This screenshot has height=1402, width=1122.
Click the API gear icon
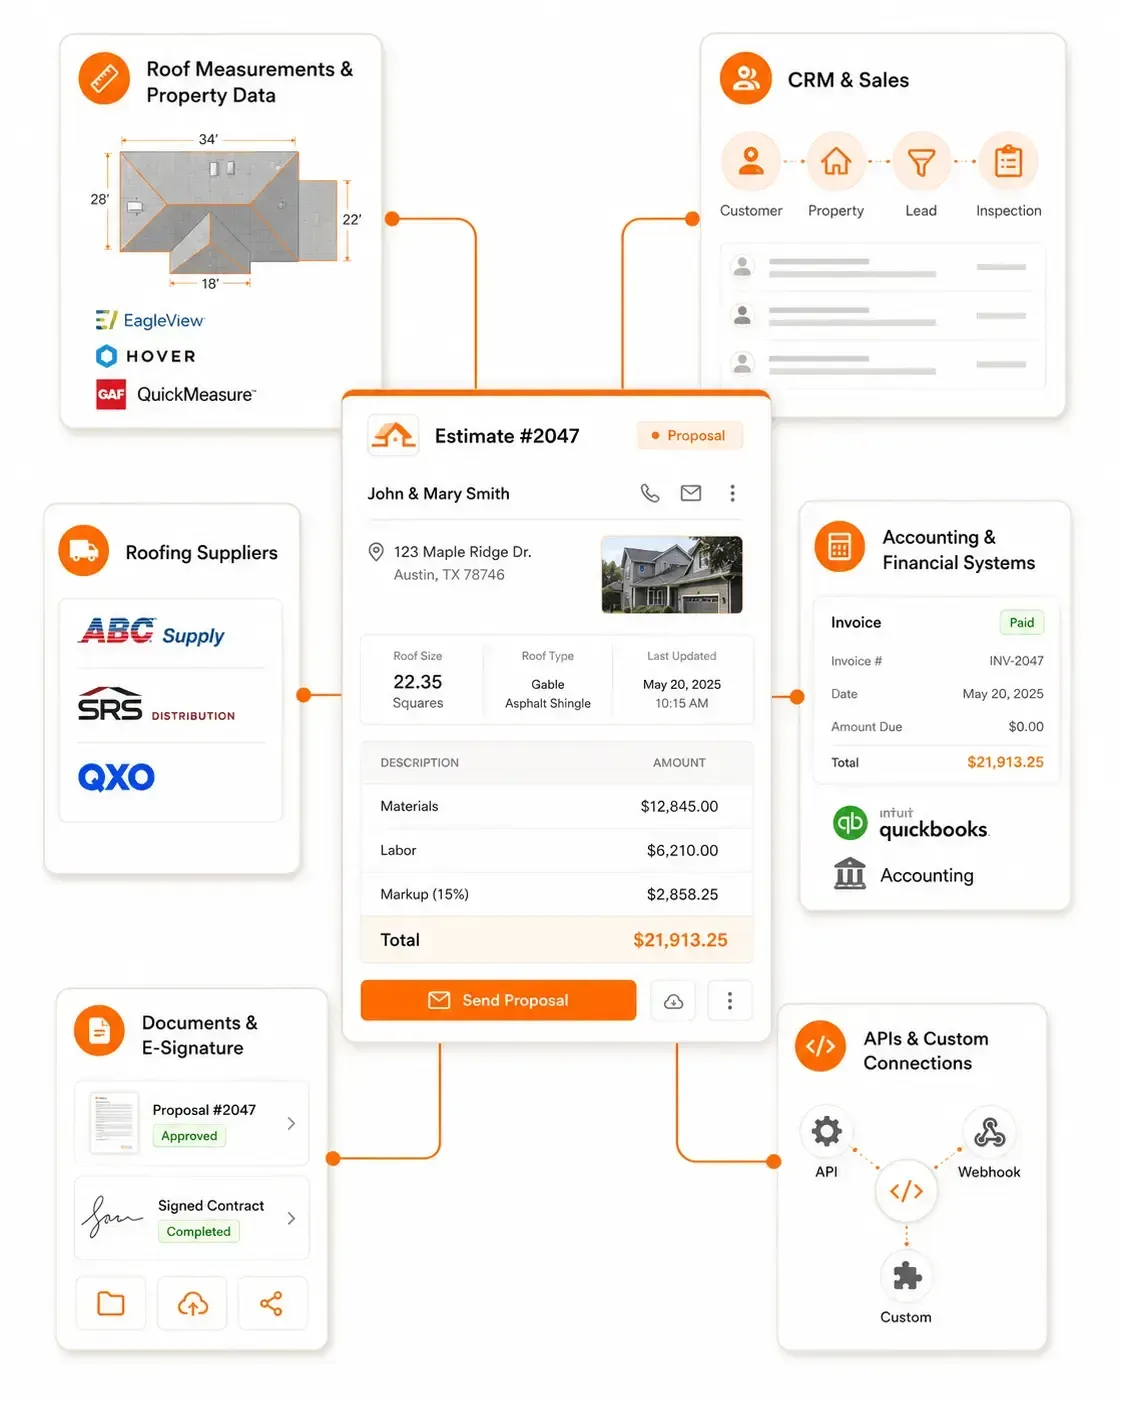[826, 1132]
